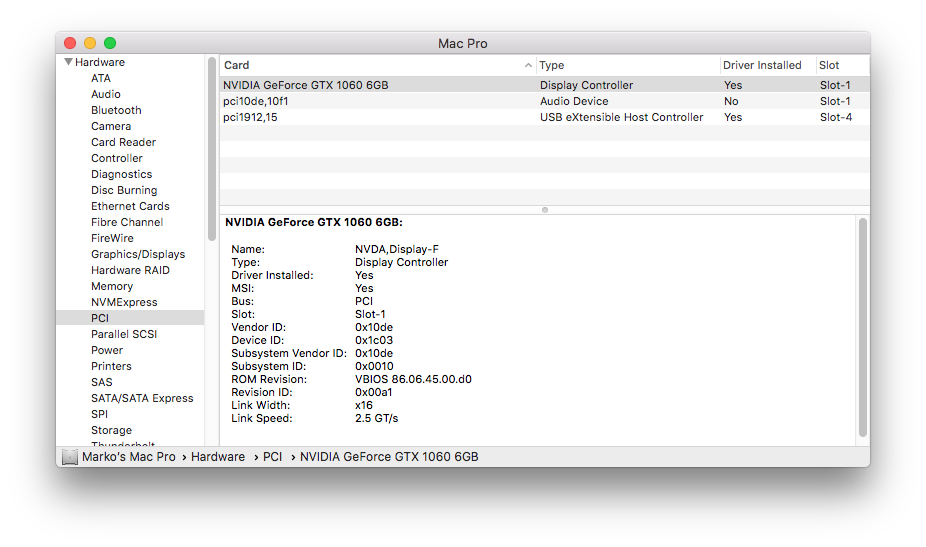The image size is (926, 547).
Task: Click the Subsystem ID value 0x0010
Action: 374,366
